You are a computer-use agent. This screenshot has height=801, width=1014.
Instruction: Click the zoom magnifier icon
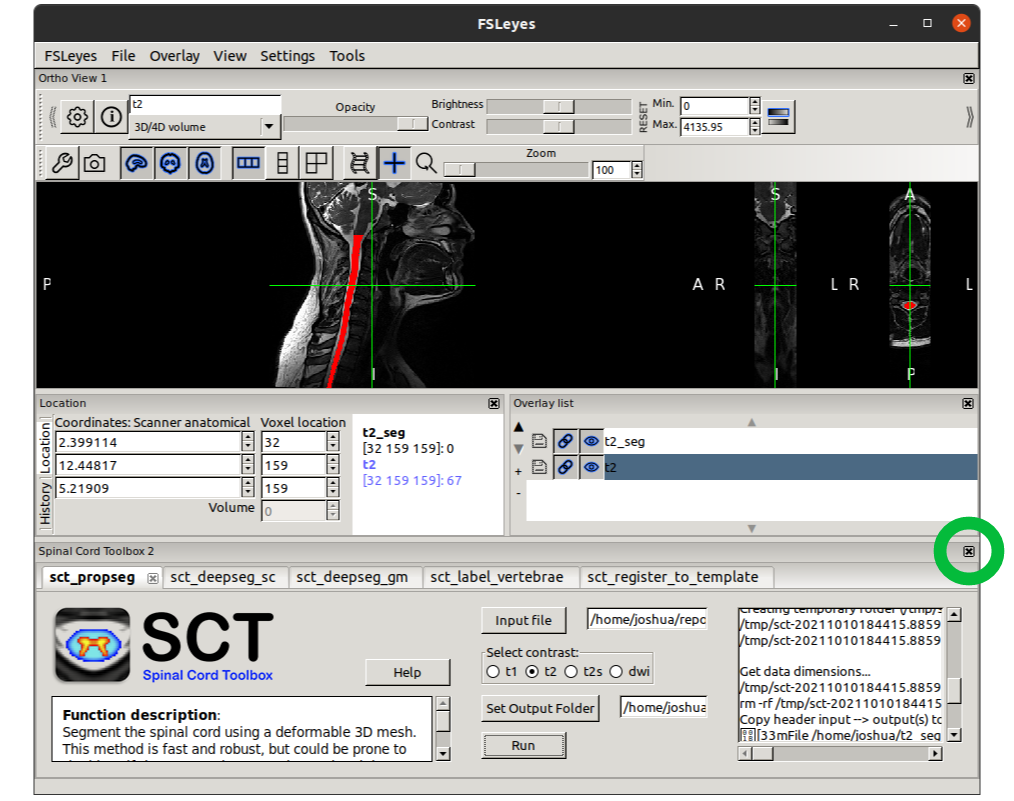426,163
